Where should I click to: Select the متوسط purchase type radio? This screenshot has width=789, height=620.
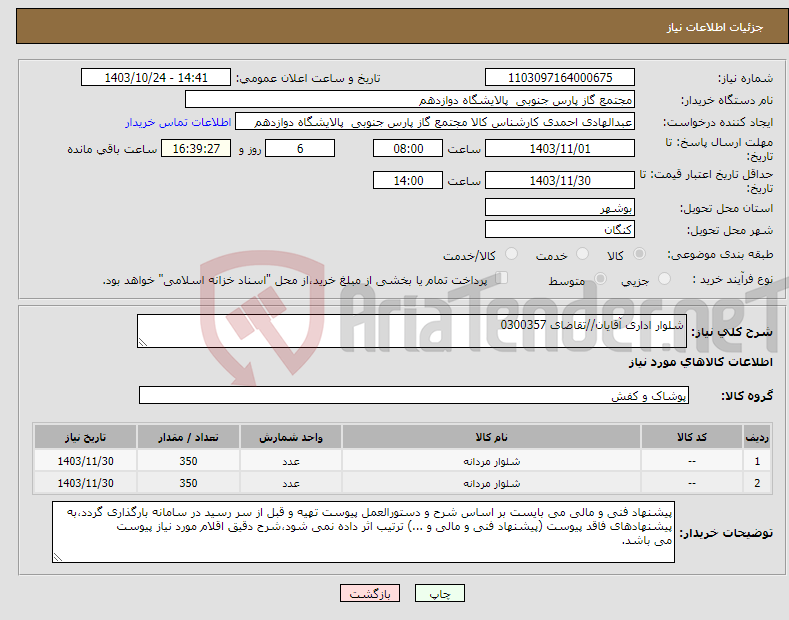600,279
